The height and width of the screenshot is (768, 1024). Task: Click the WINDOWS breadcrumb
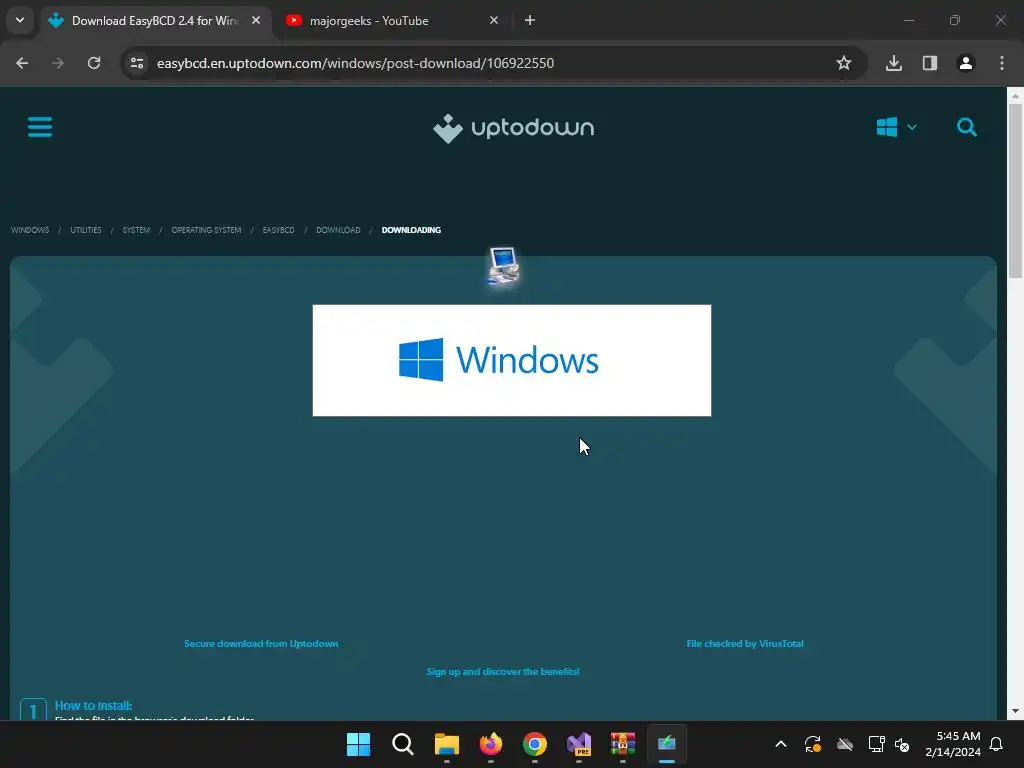click(x=30, y=230)
